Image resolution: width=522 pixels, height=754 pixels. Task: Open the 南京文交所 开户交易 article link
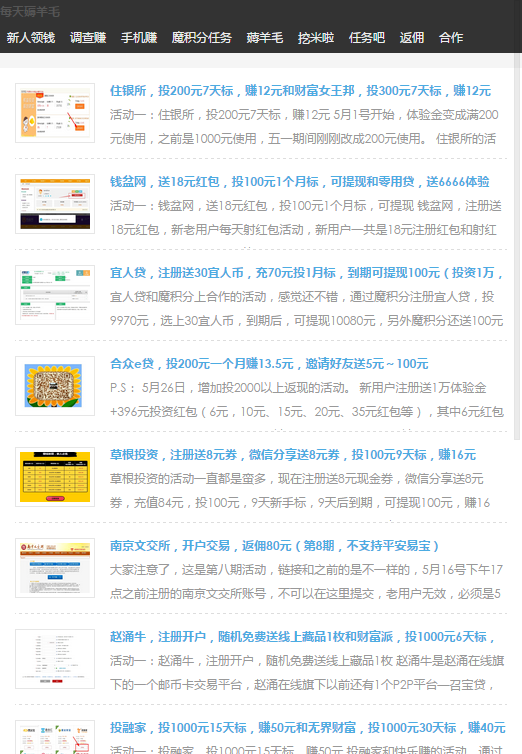[x=274, y=545]
